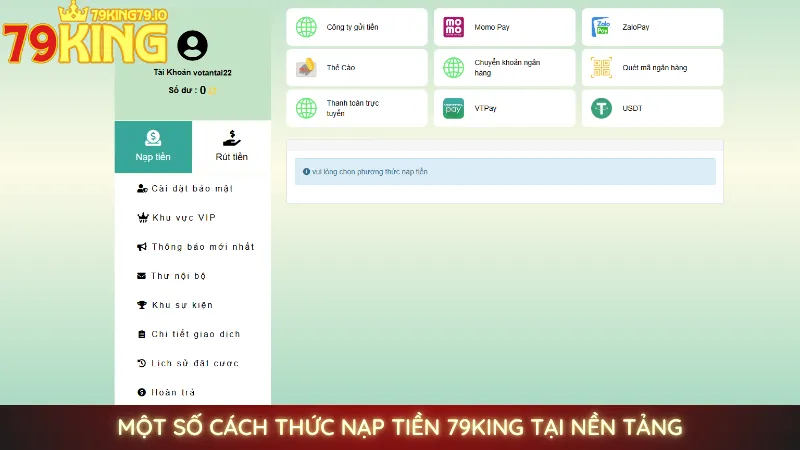
Task: Choose USDT payment method
Action: point(653,108)
